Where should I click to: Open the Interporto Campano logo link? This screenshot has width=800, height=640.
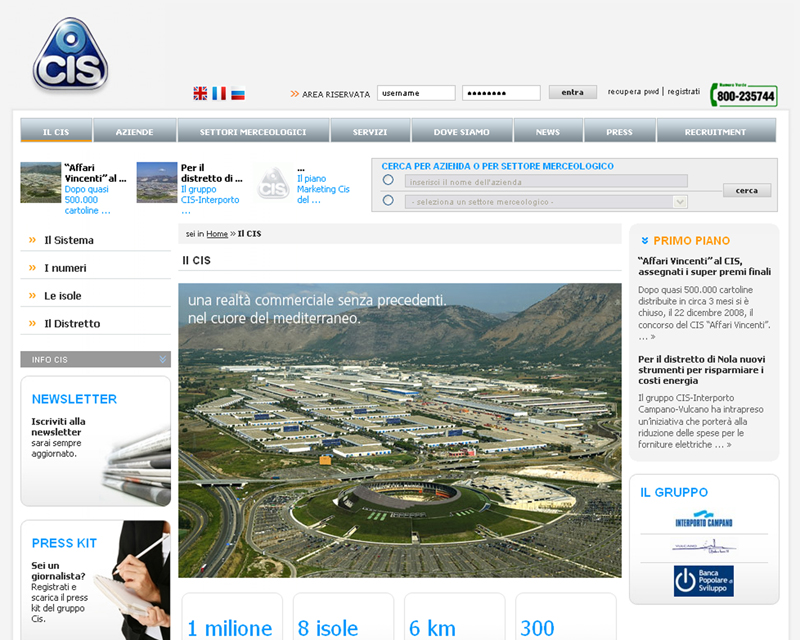704,519
